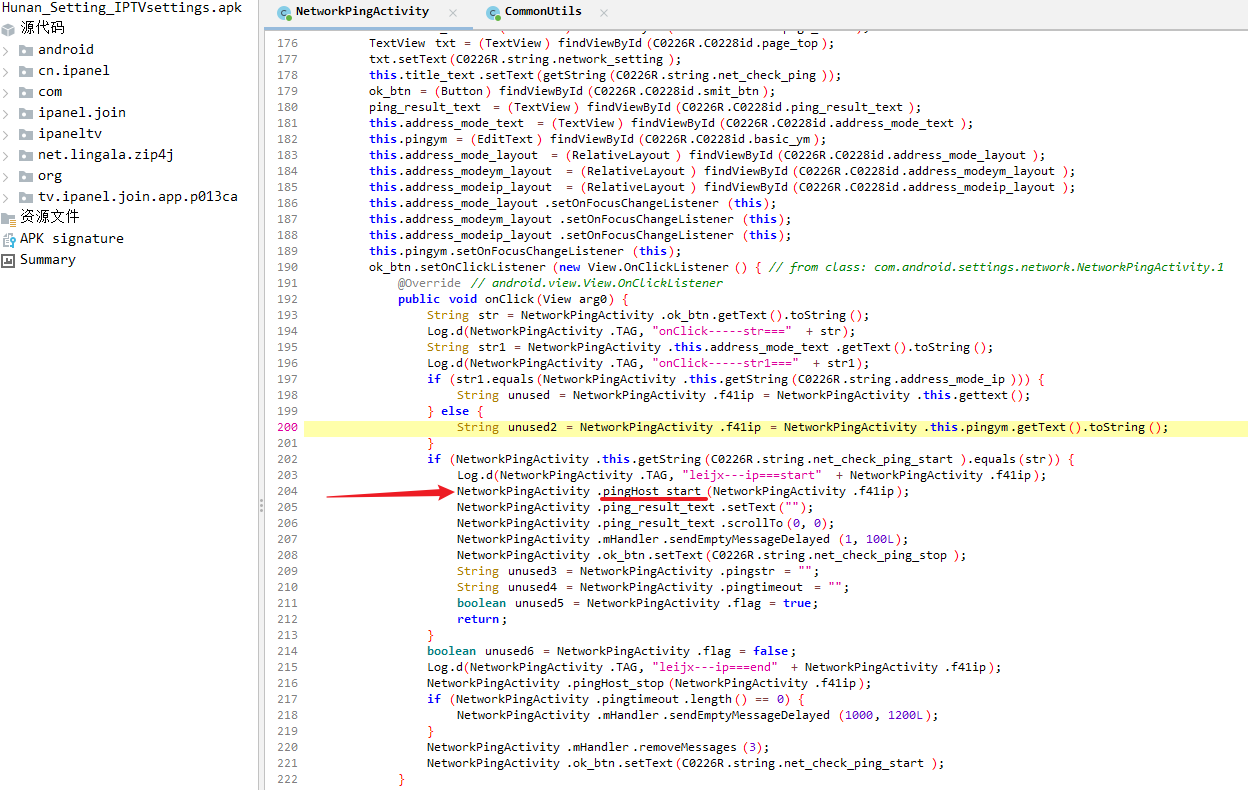Click line number 200 in the gutter

coord(287,427)
